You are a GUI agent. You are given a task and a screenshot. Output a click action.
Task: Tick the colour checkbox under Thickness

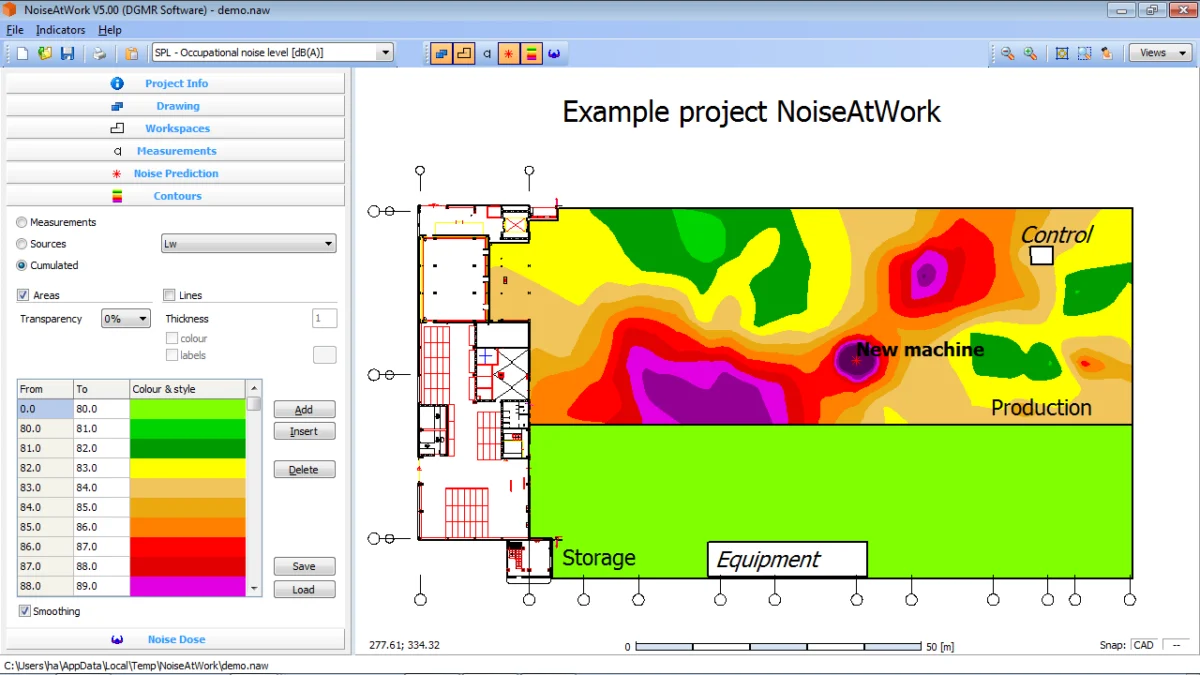[x=172, y=338]
